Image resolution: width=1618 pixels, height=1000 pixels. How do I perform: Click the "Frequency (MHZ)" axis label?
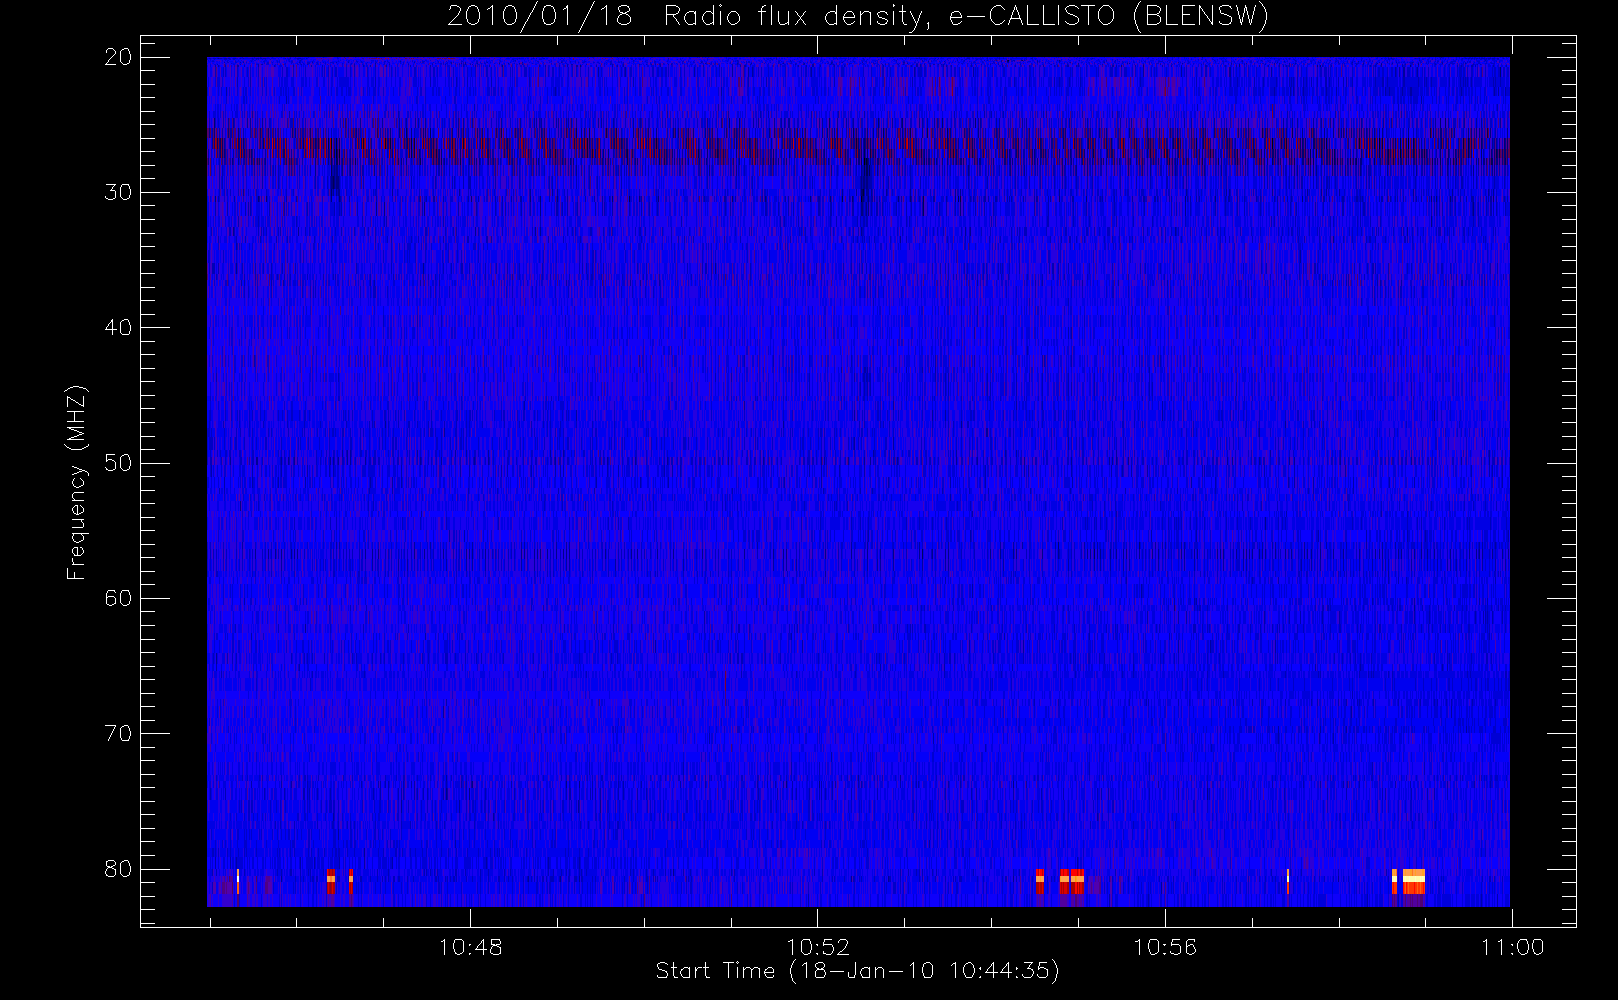[x=77, y=482]
